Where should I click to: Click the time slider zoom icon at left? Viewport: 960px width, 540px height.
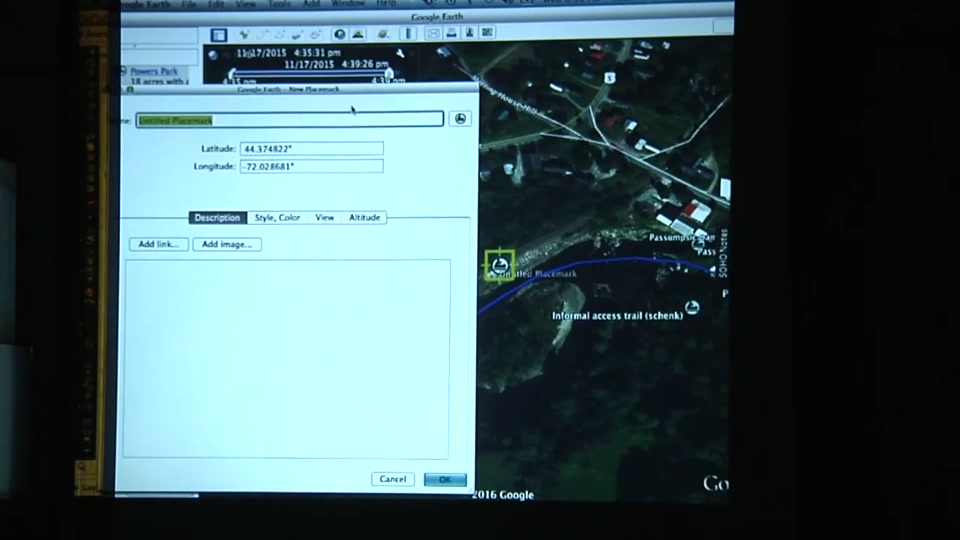[212, 55]
